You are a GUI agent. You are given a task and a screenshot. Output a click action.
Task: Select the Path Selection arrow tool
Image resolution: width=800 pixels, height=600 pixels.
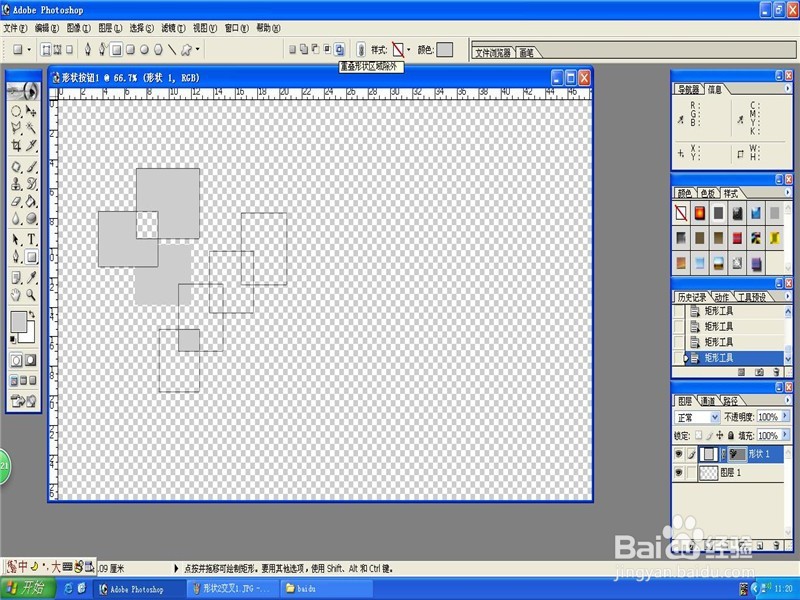point(16,239)
